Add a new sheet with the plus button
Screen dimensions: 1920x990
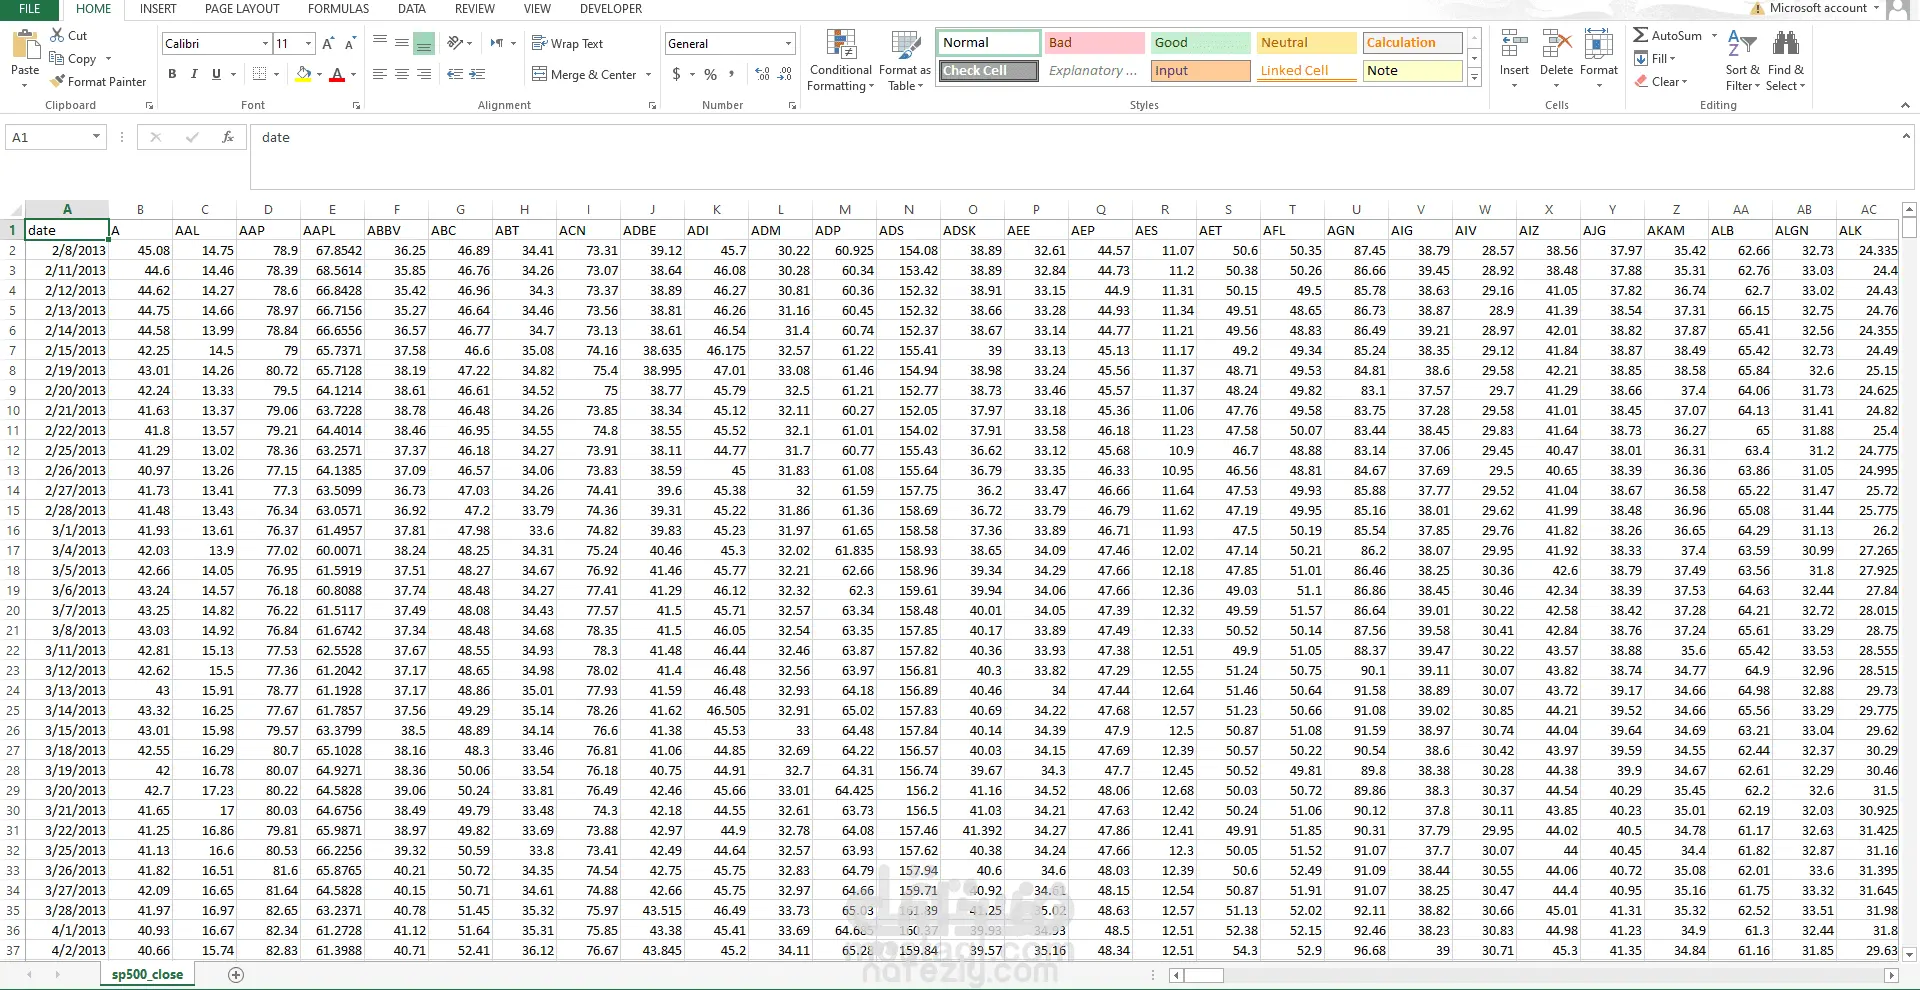236,975
